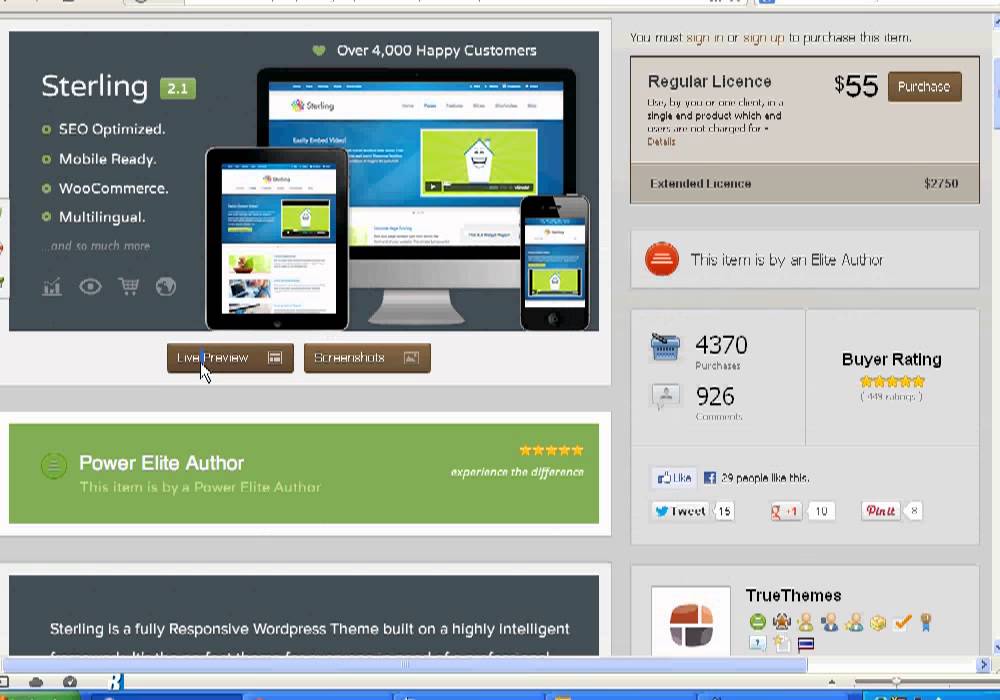Click the '4370' purchases count

tap(721, 345)
